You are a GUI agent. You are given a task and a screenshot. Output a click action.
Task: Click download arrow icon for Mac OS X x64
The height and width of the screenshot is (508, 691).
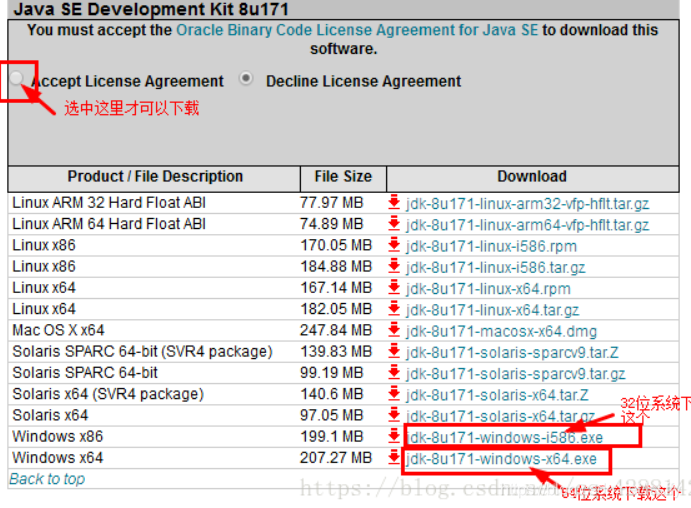coord(394,330)
